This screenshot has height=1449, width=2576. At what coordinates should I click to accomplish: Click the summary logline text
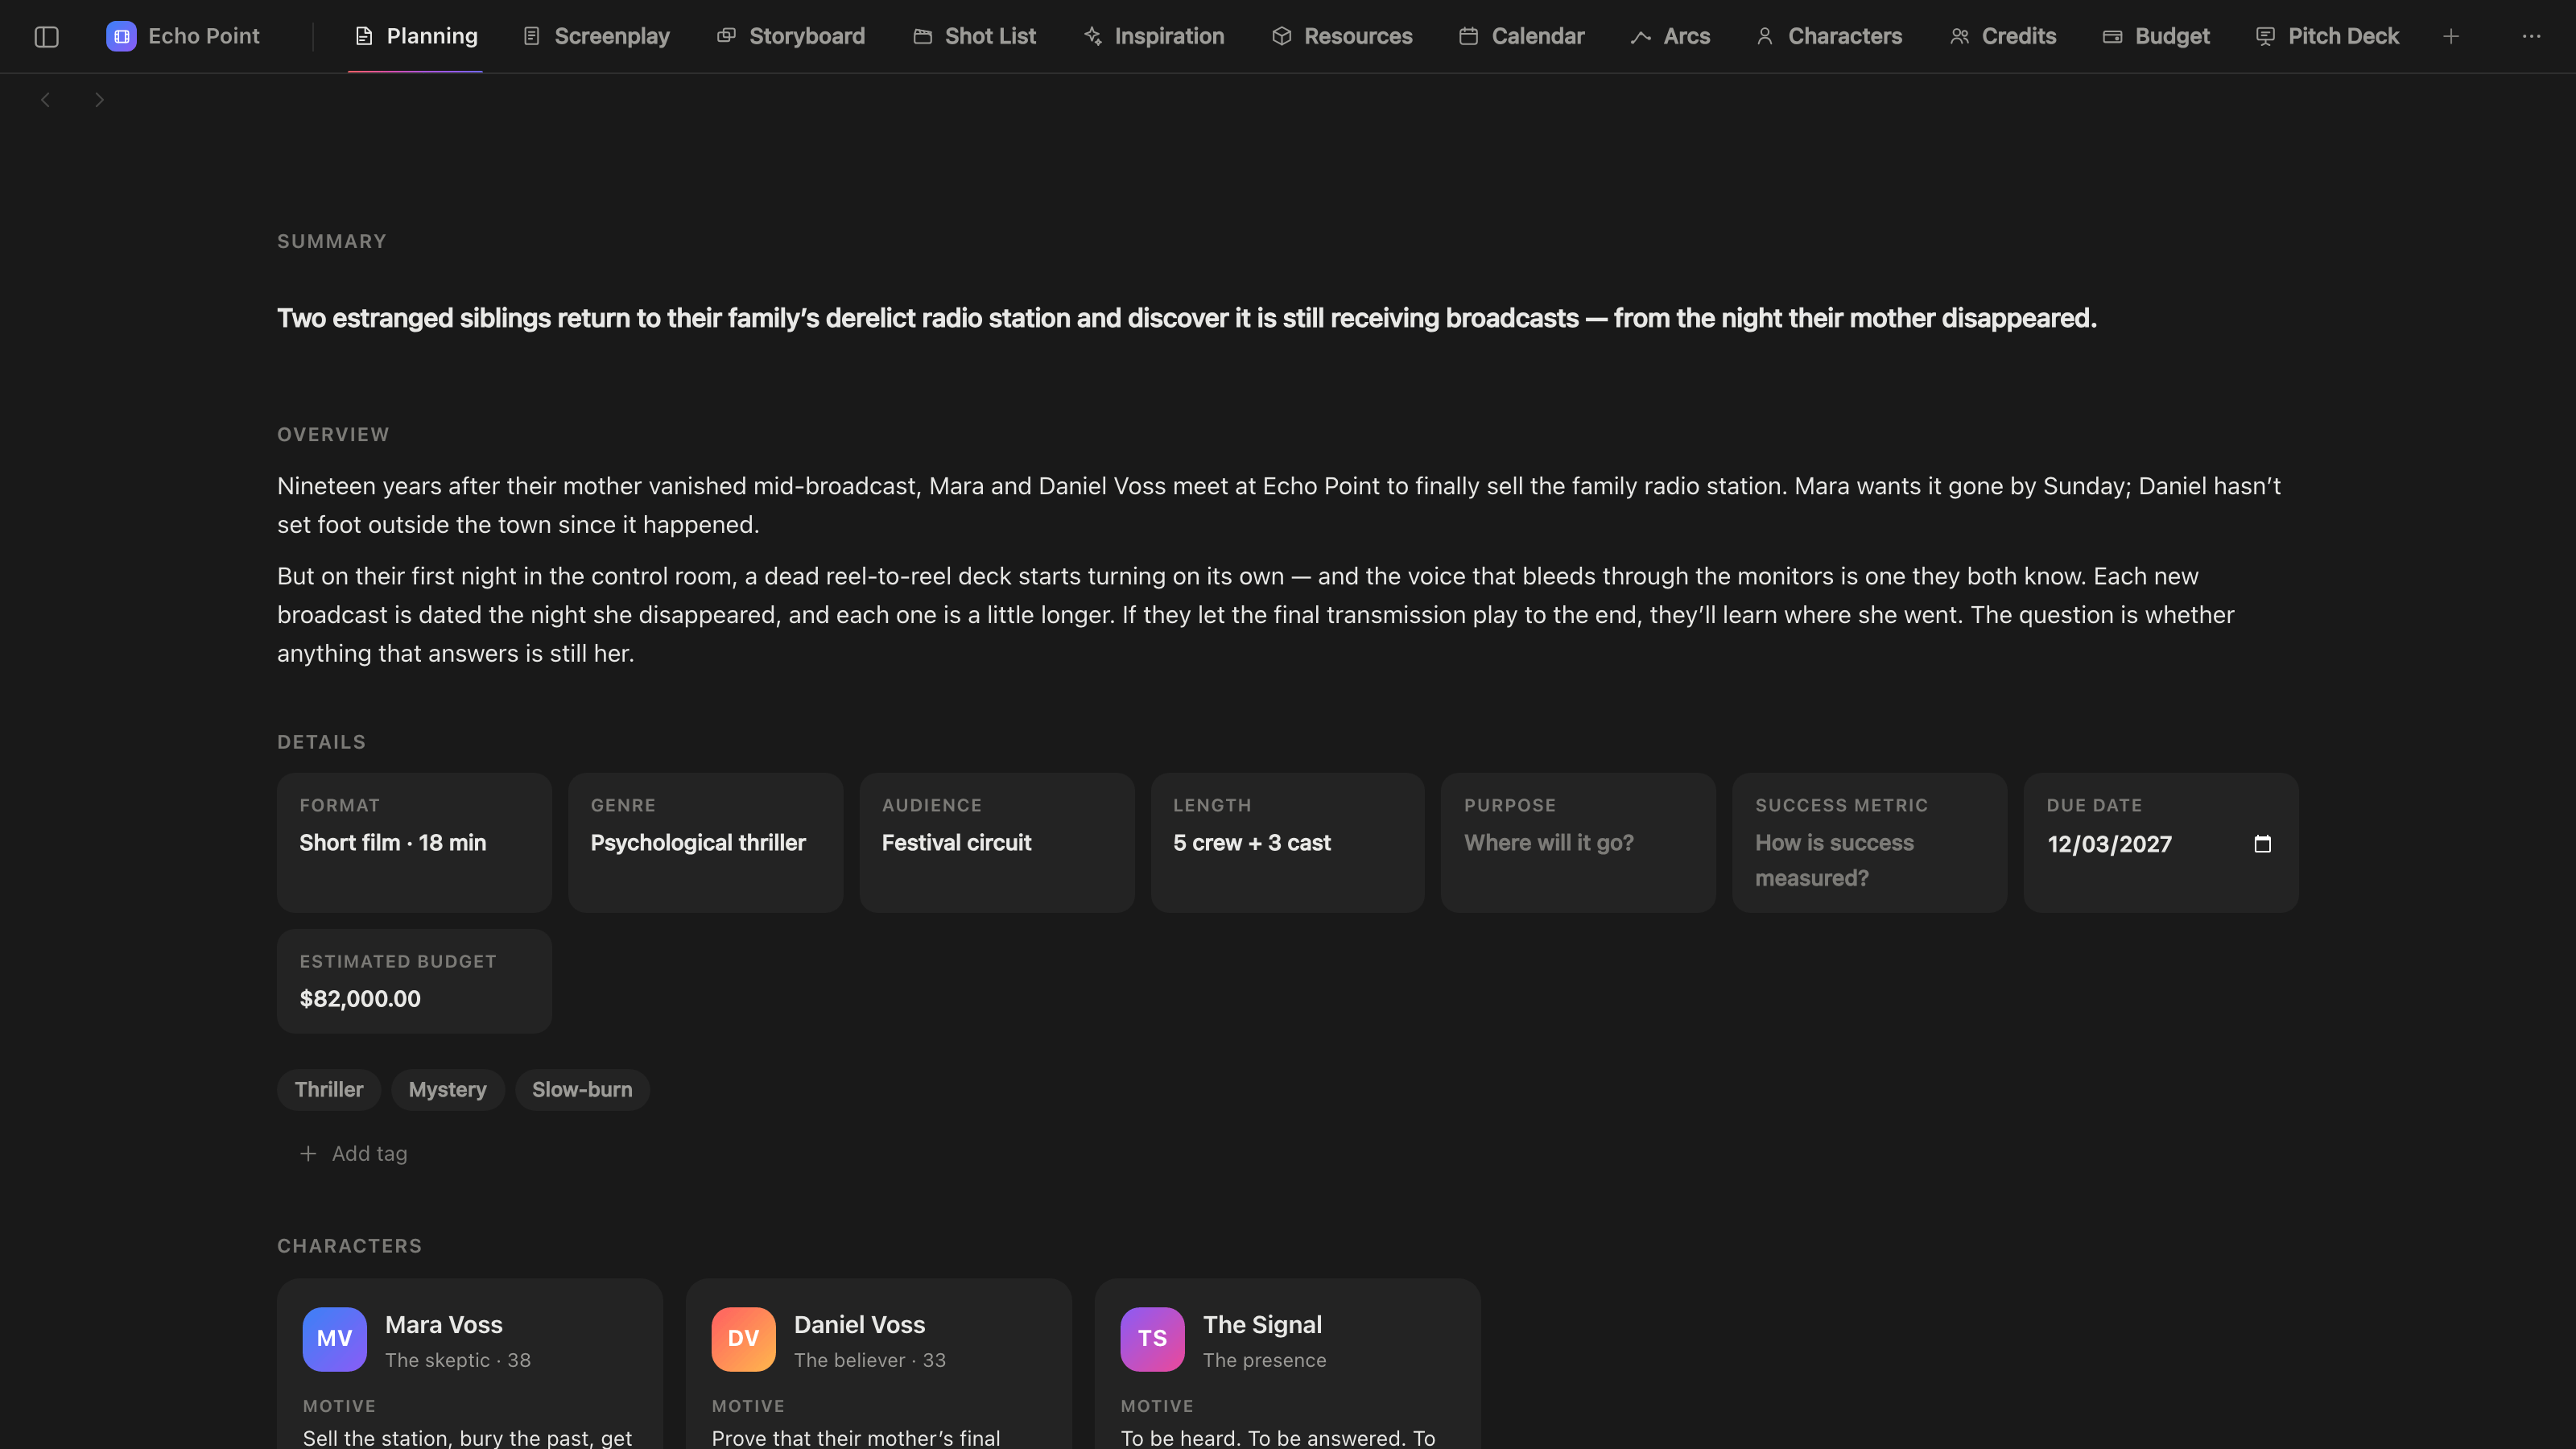point(1187,318)
